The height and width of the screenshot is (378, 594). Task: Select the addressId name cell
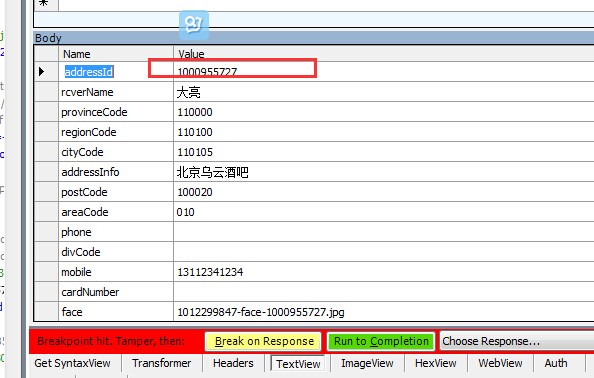tap(116, 72)
